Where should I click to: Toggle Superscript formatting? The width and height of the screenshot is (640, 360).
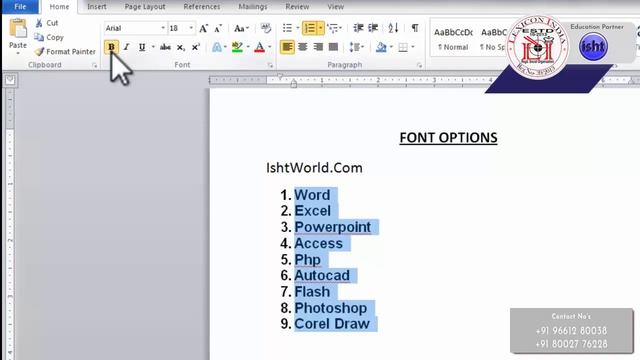[196, 47]
